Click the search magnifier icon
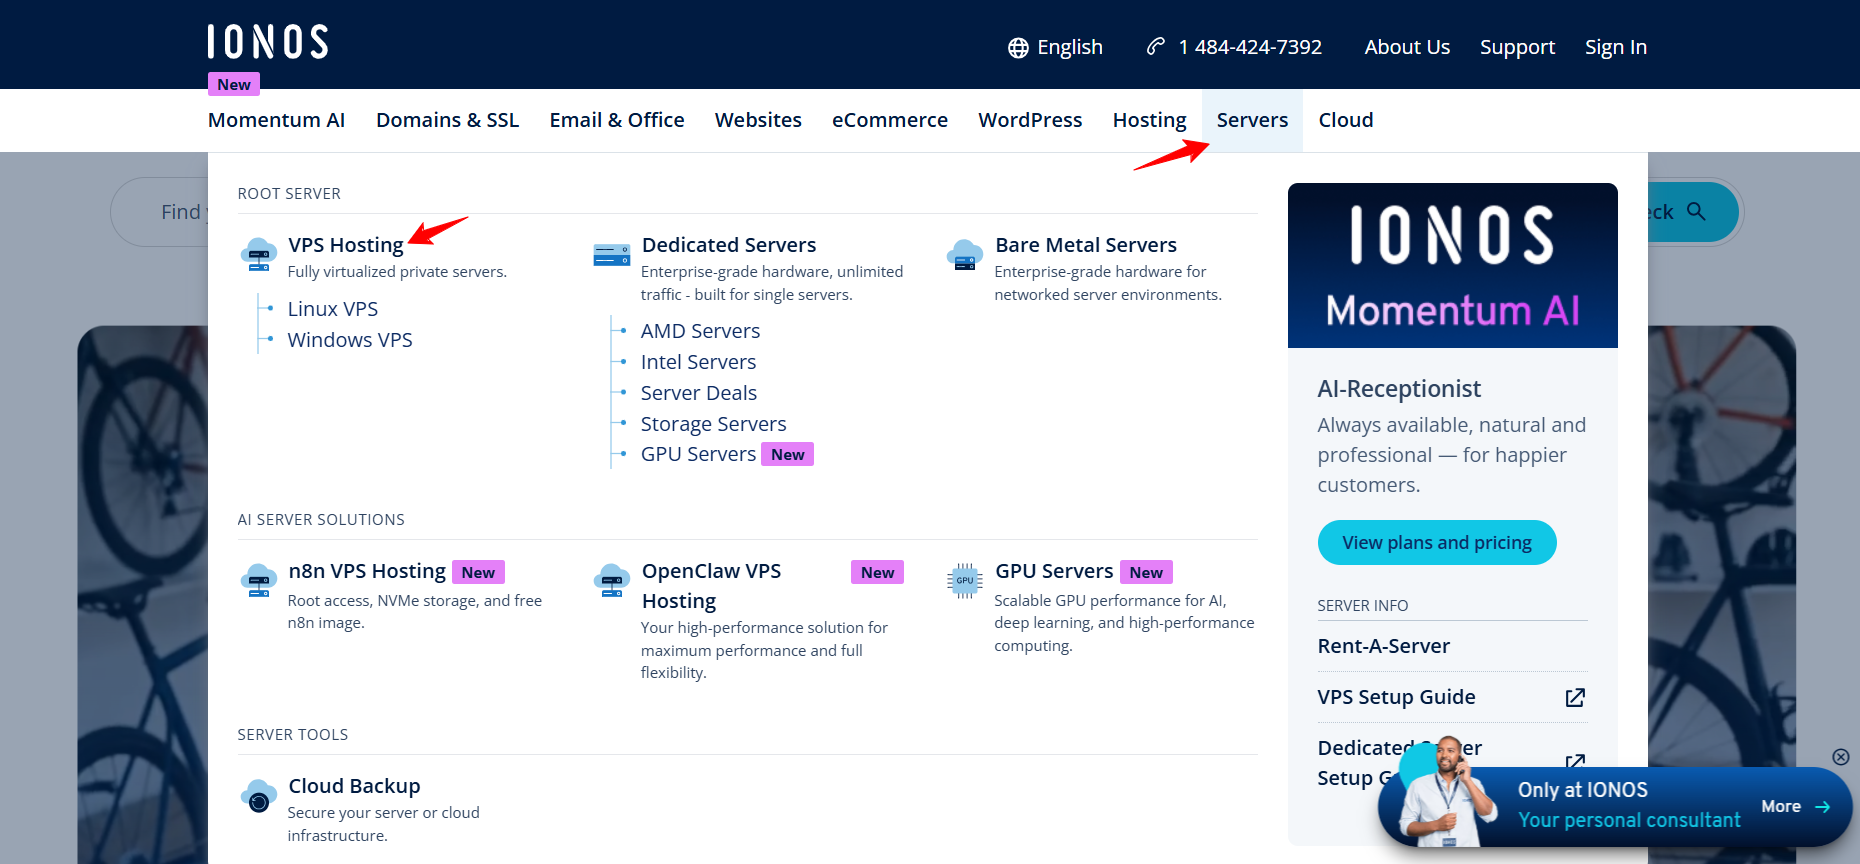This screenshot has width=1860, height=864. [x=1696, y=211]
